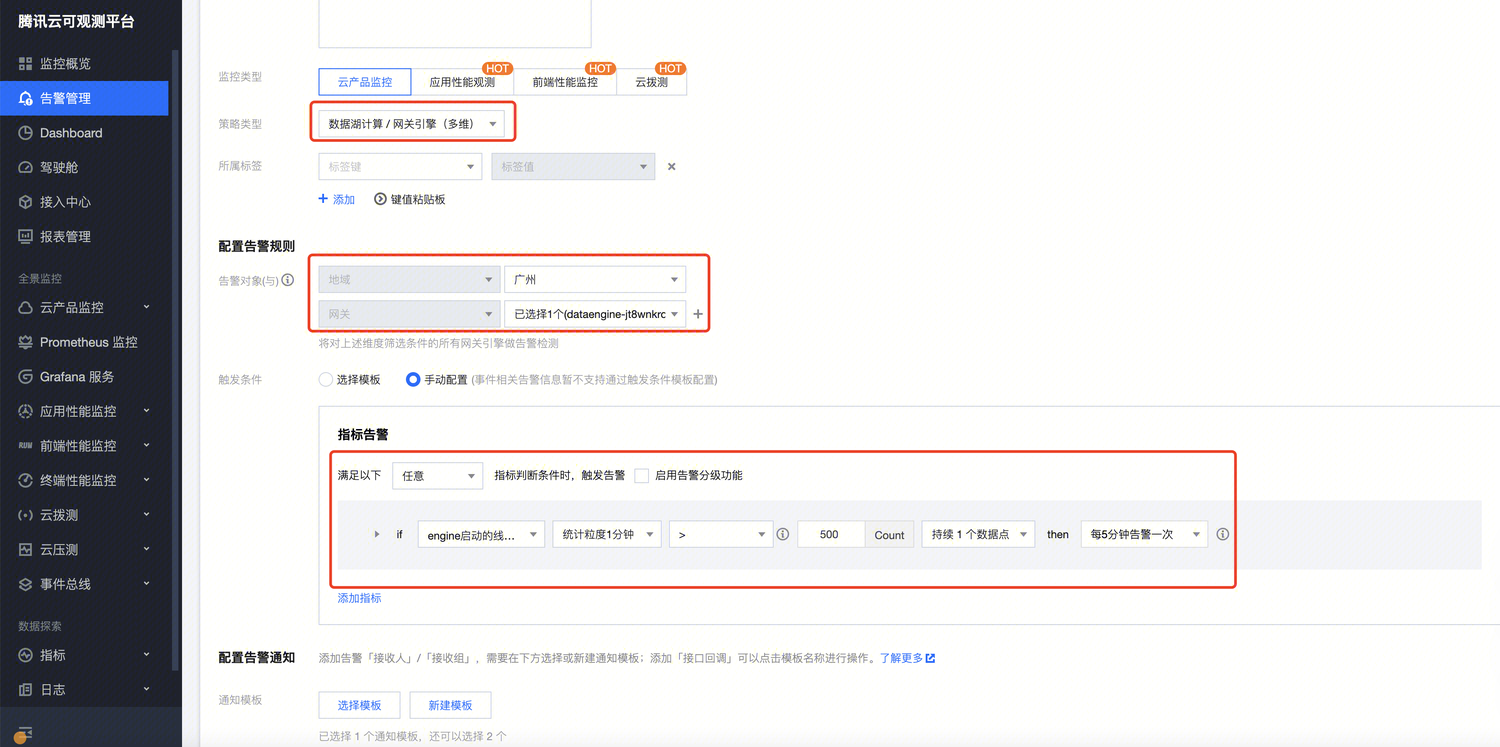
Task: Click the 驾驶舱 gauge icon
Action: [x=26, y=167]
